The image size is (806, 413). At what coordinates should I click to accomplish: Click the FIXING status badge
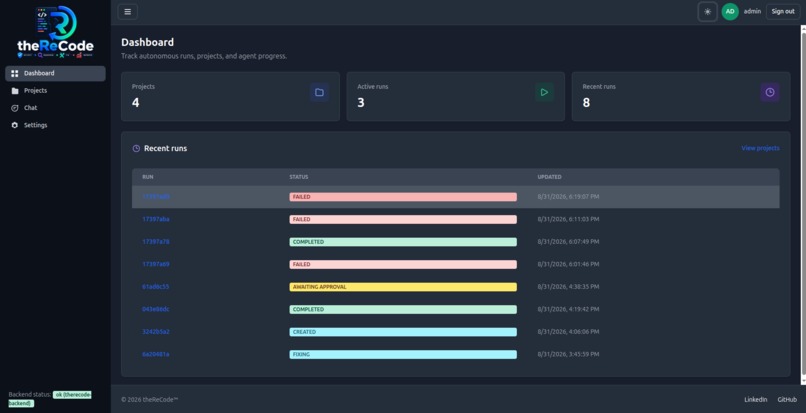pyautogui.click(x=403, y=354)
